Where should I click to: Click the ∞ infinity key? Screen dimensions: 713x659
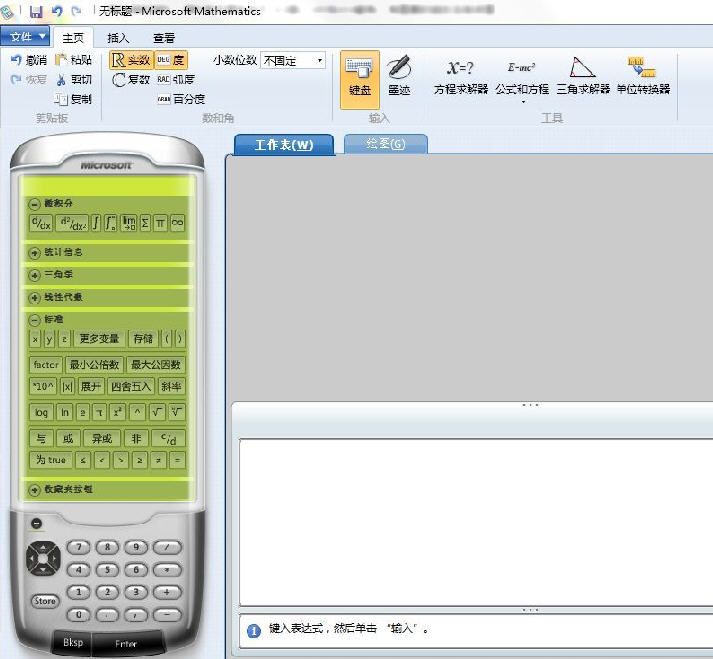[x=177, y=223]
